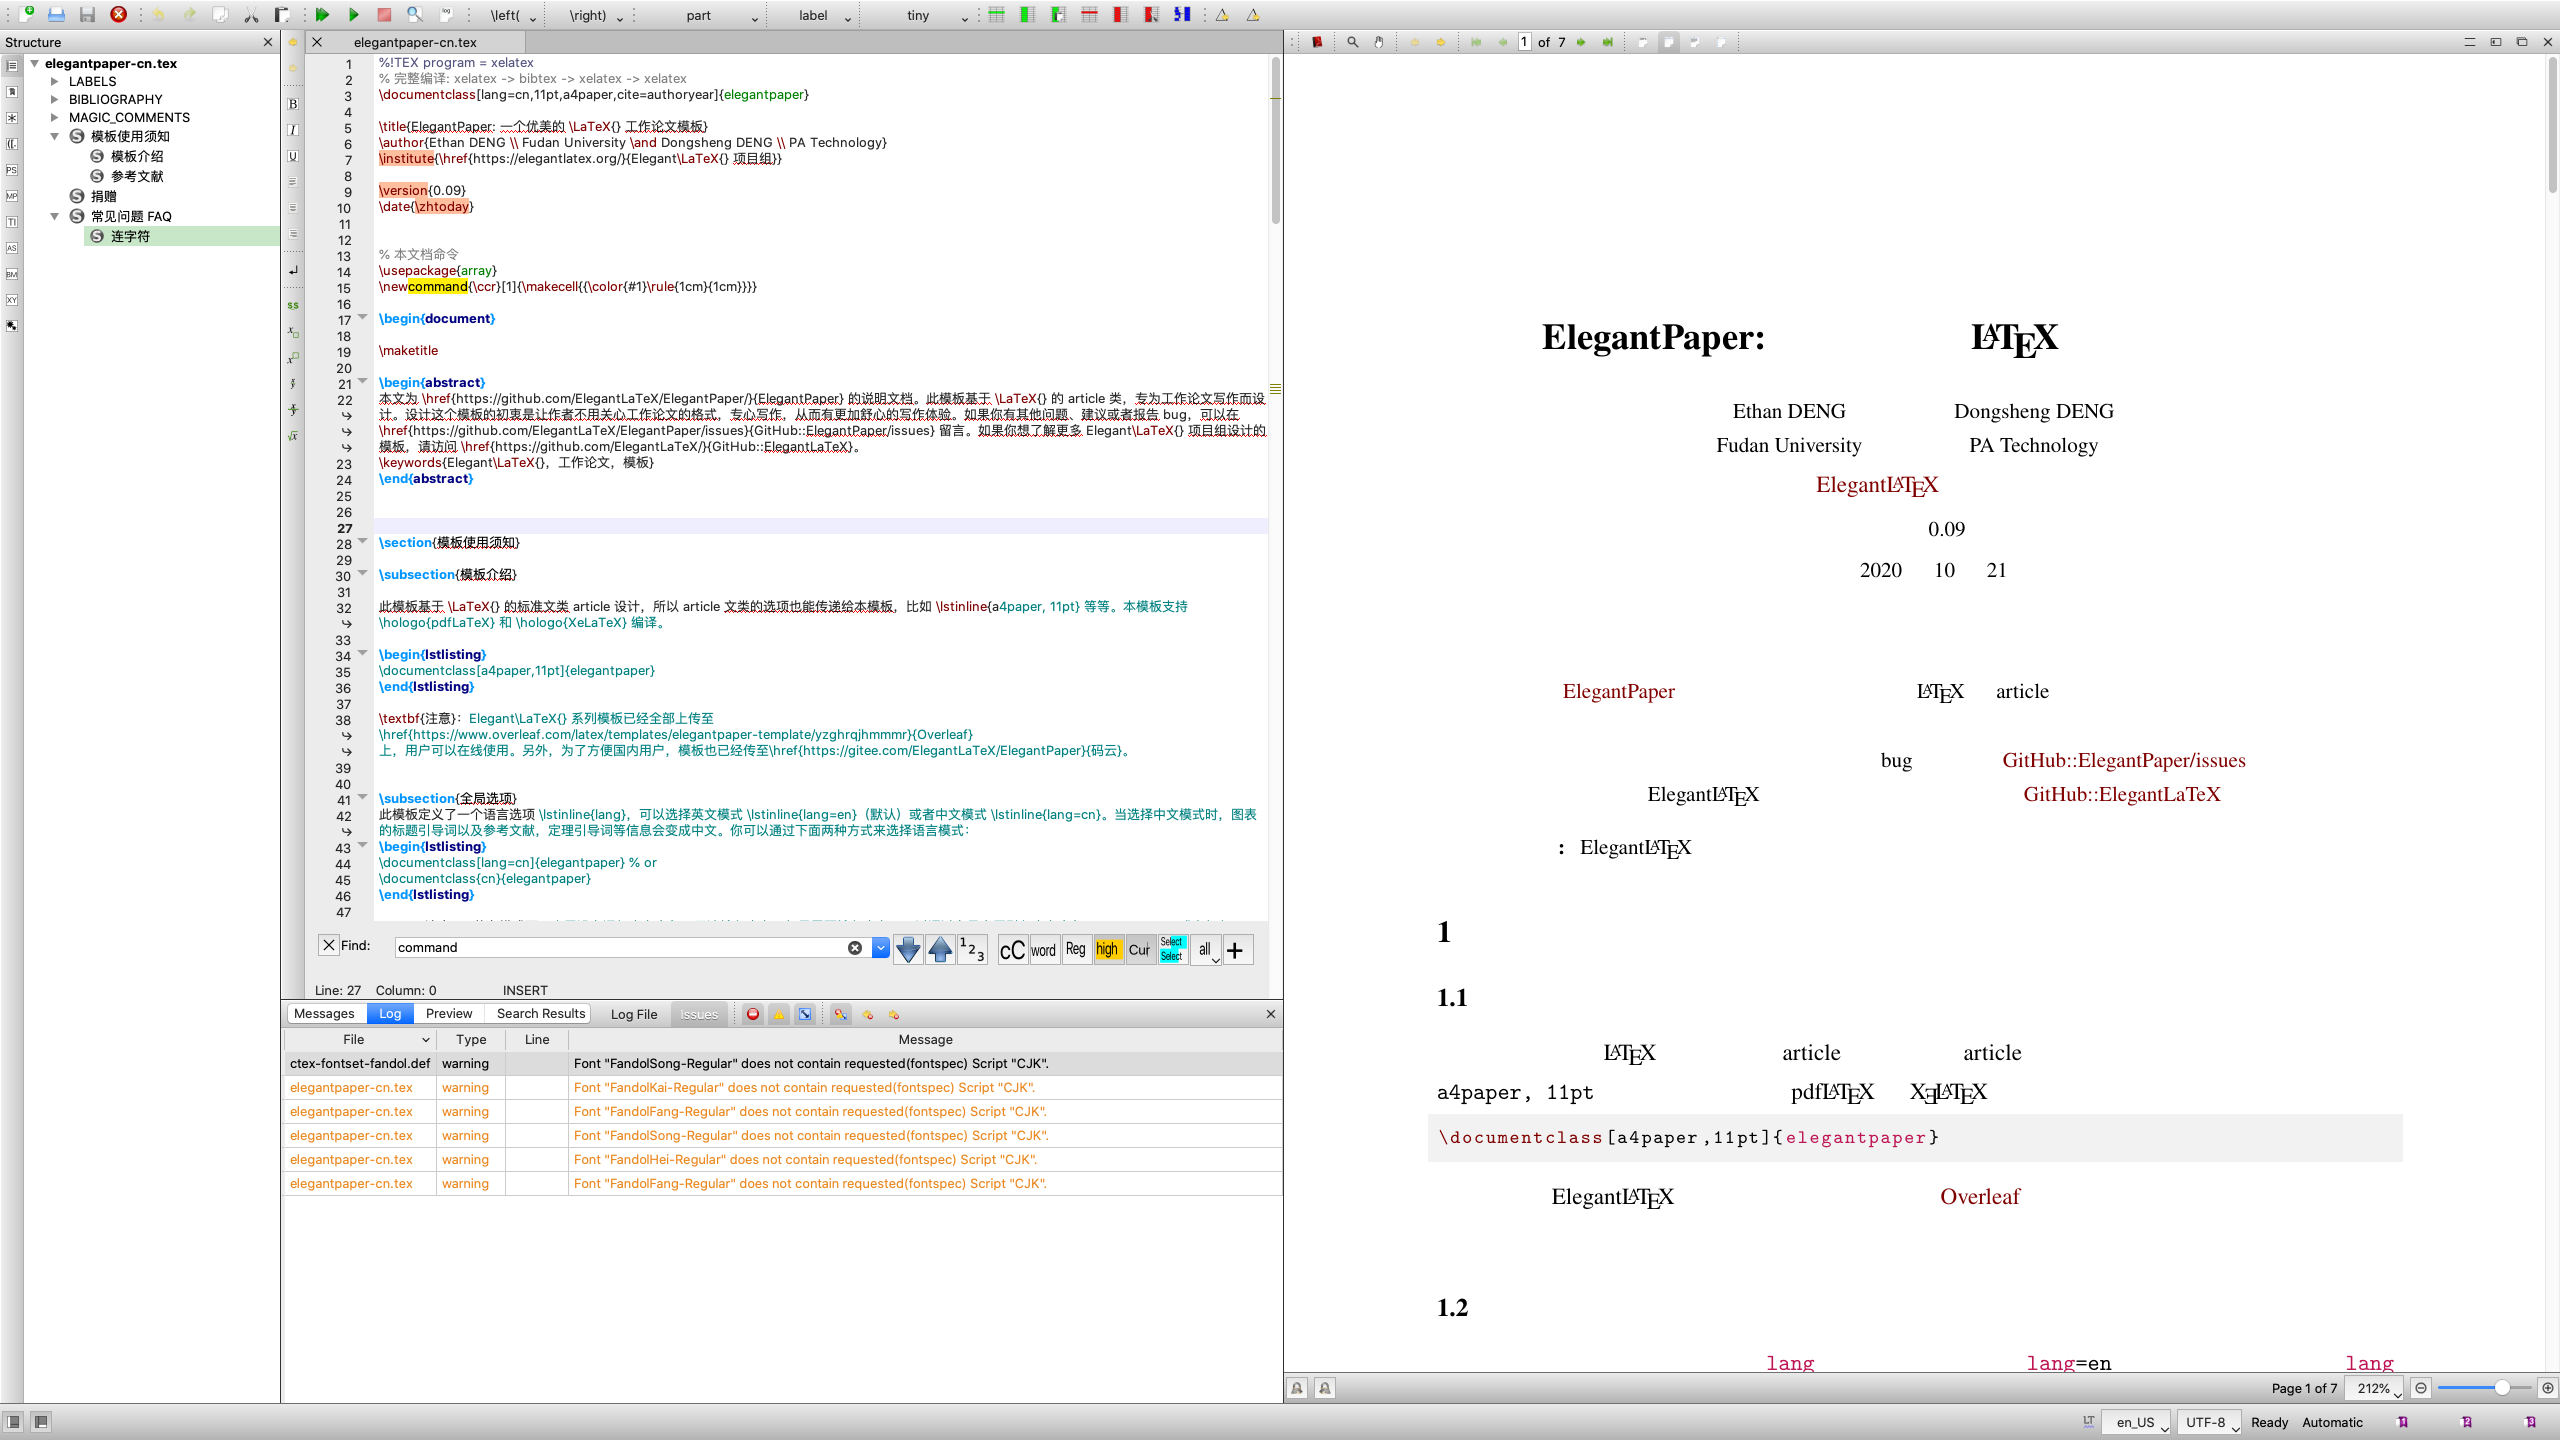Enable case-sensitive search with the cC toggle
The height and width of the screenshot is (1440, 2560).
click(1011, 950)
